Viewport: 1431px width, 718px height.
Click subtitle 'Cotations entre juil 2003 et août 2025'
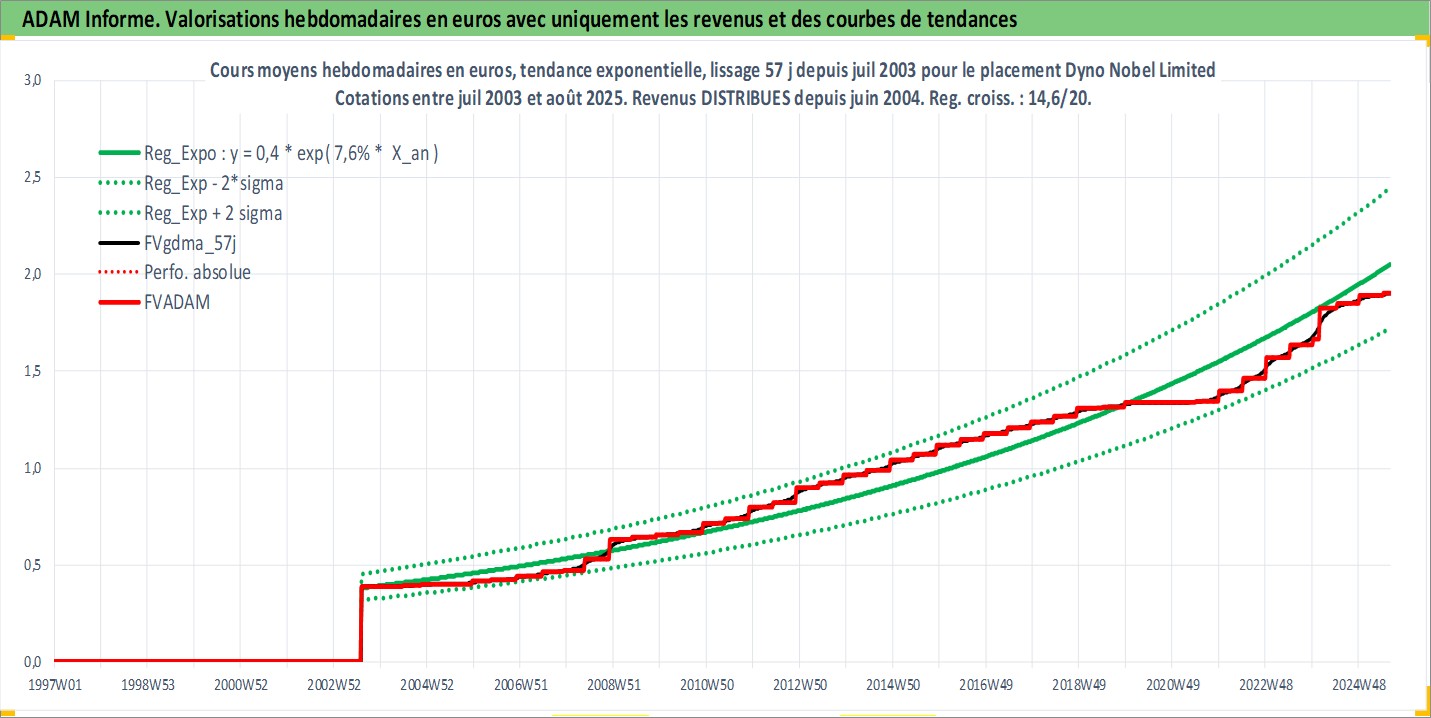[712, 97]
